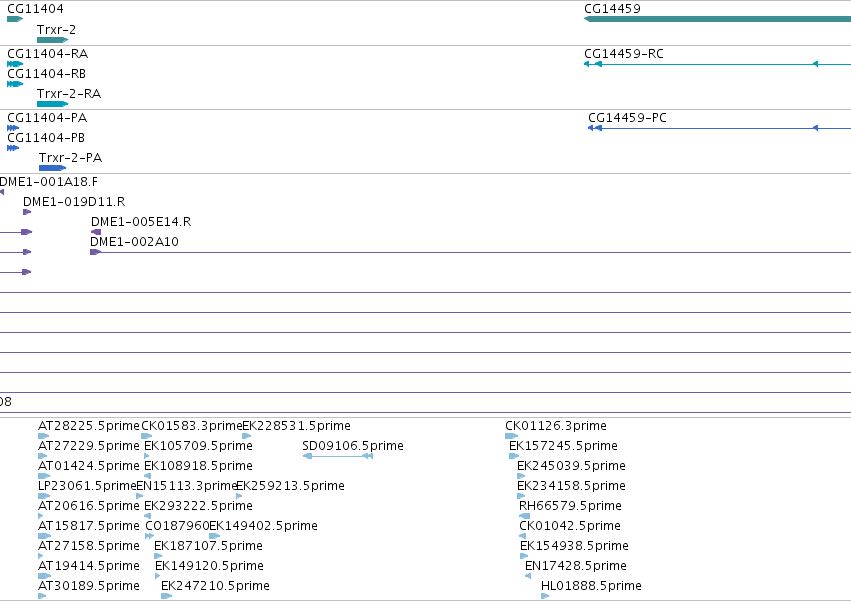Click the CG14459-PC label

pyautogui.click(x=627, y=118)
